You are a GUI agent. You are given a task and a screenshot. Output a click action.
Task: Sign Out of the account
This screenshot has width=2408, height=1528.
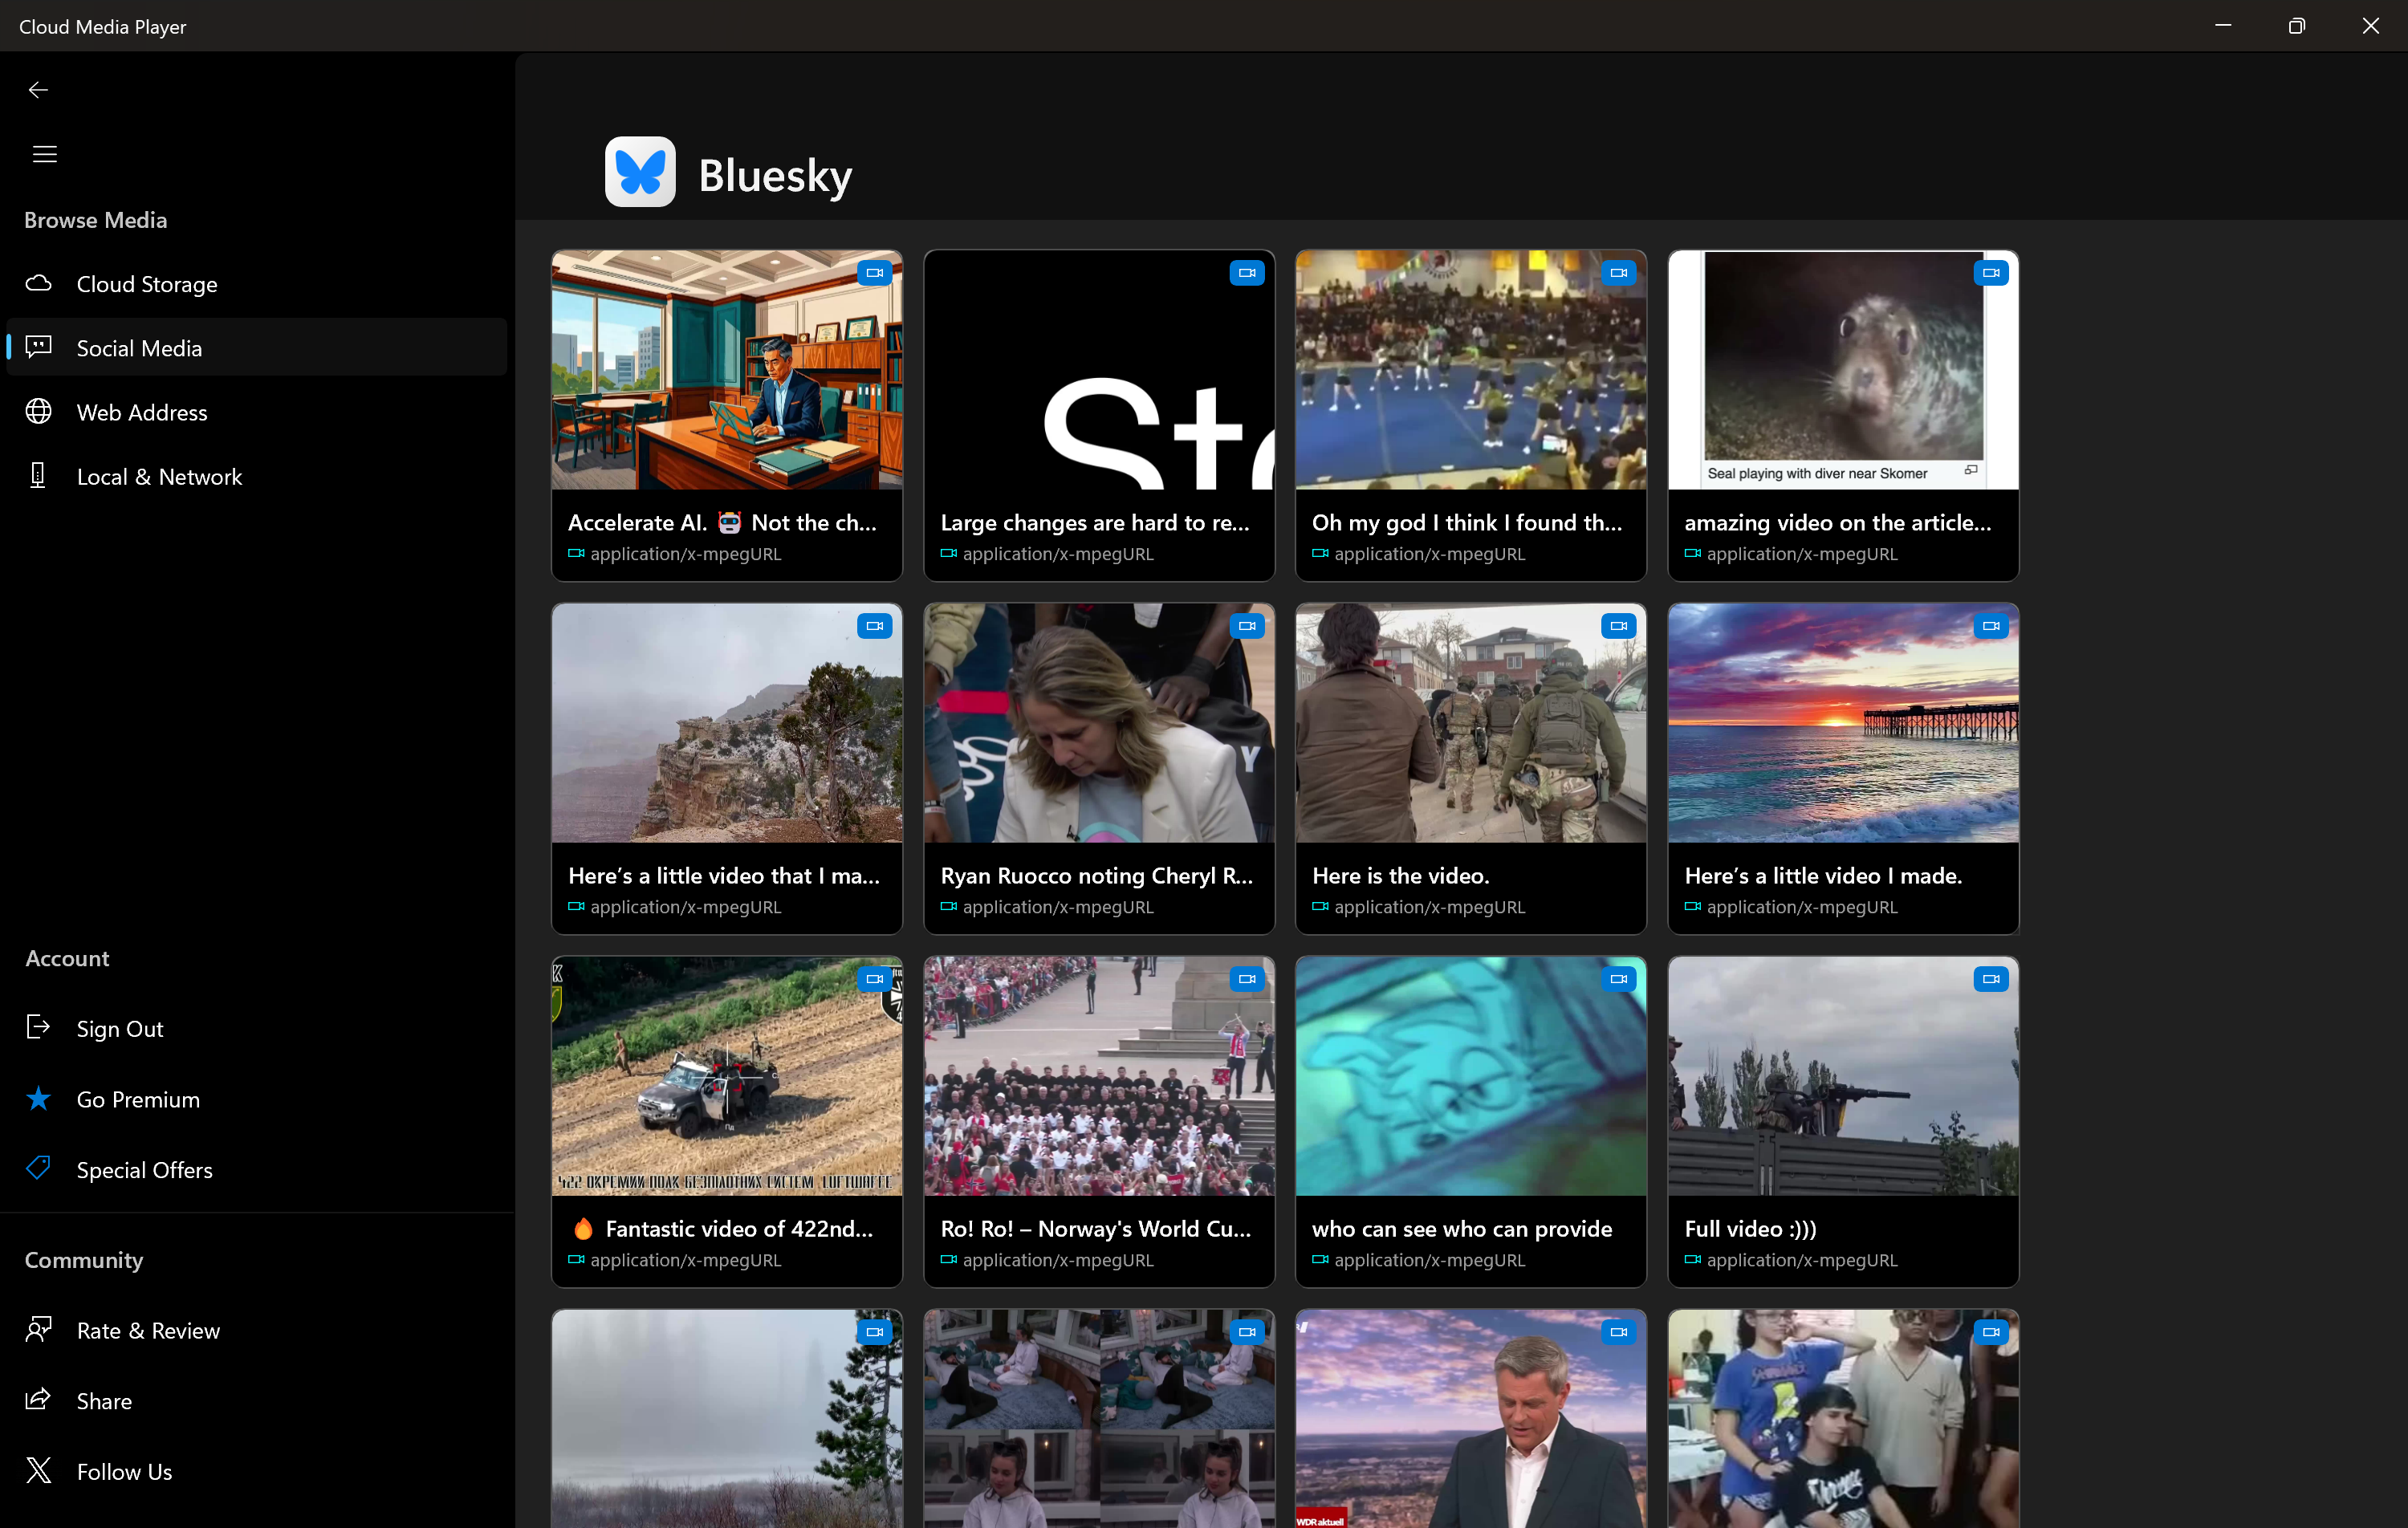coord(257,1028)
